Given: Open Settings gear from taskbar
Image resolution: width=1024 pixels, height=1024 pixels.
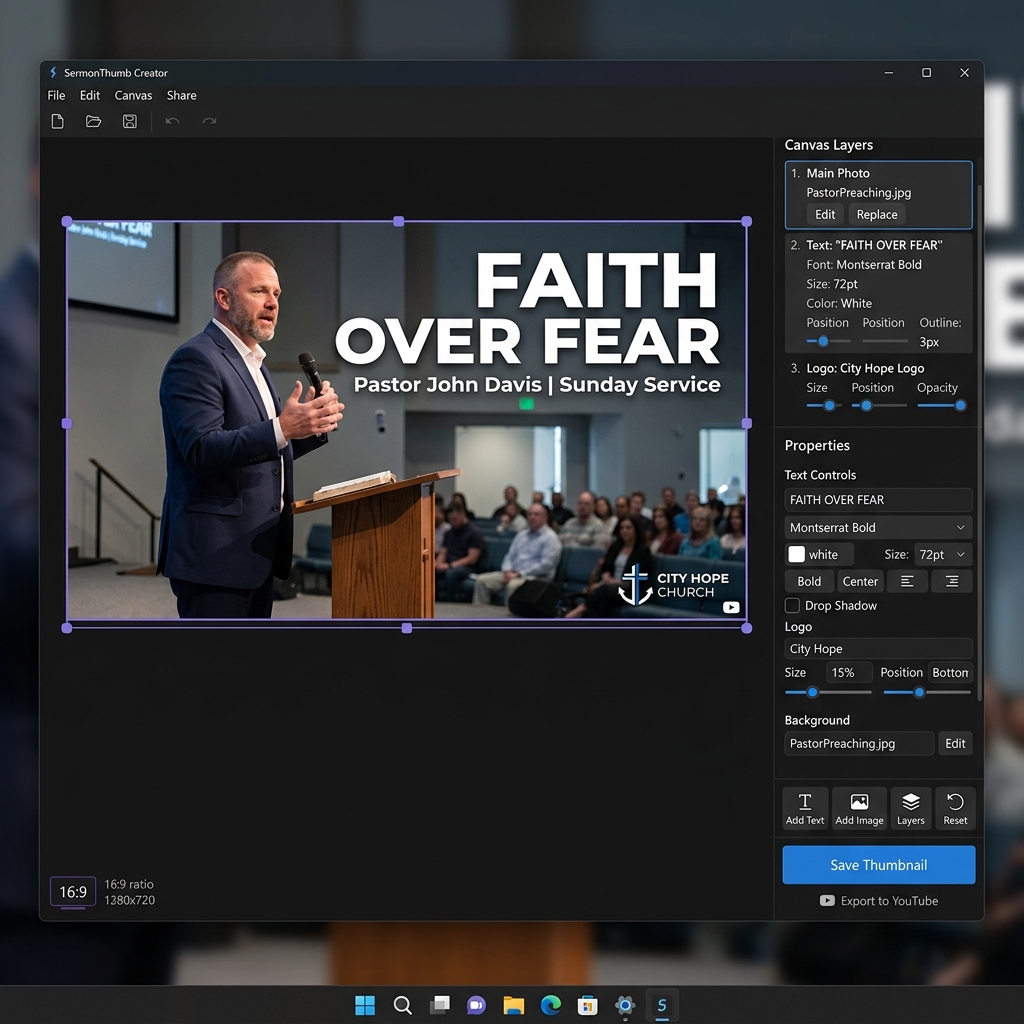Looking at the screenshot, I should [x=625, y=1005].
